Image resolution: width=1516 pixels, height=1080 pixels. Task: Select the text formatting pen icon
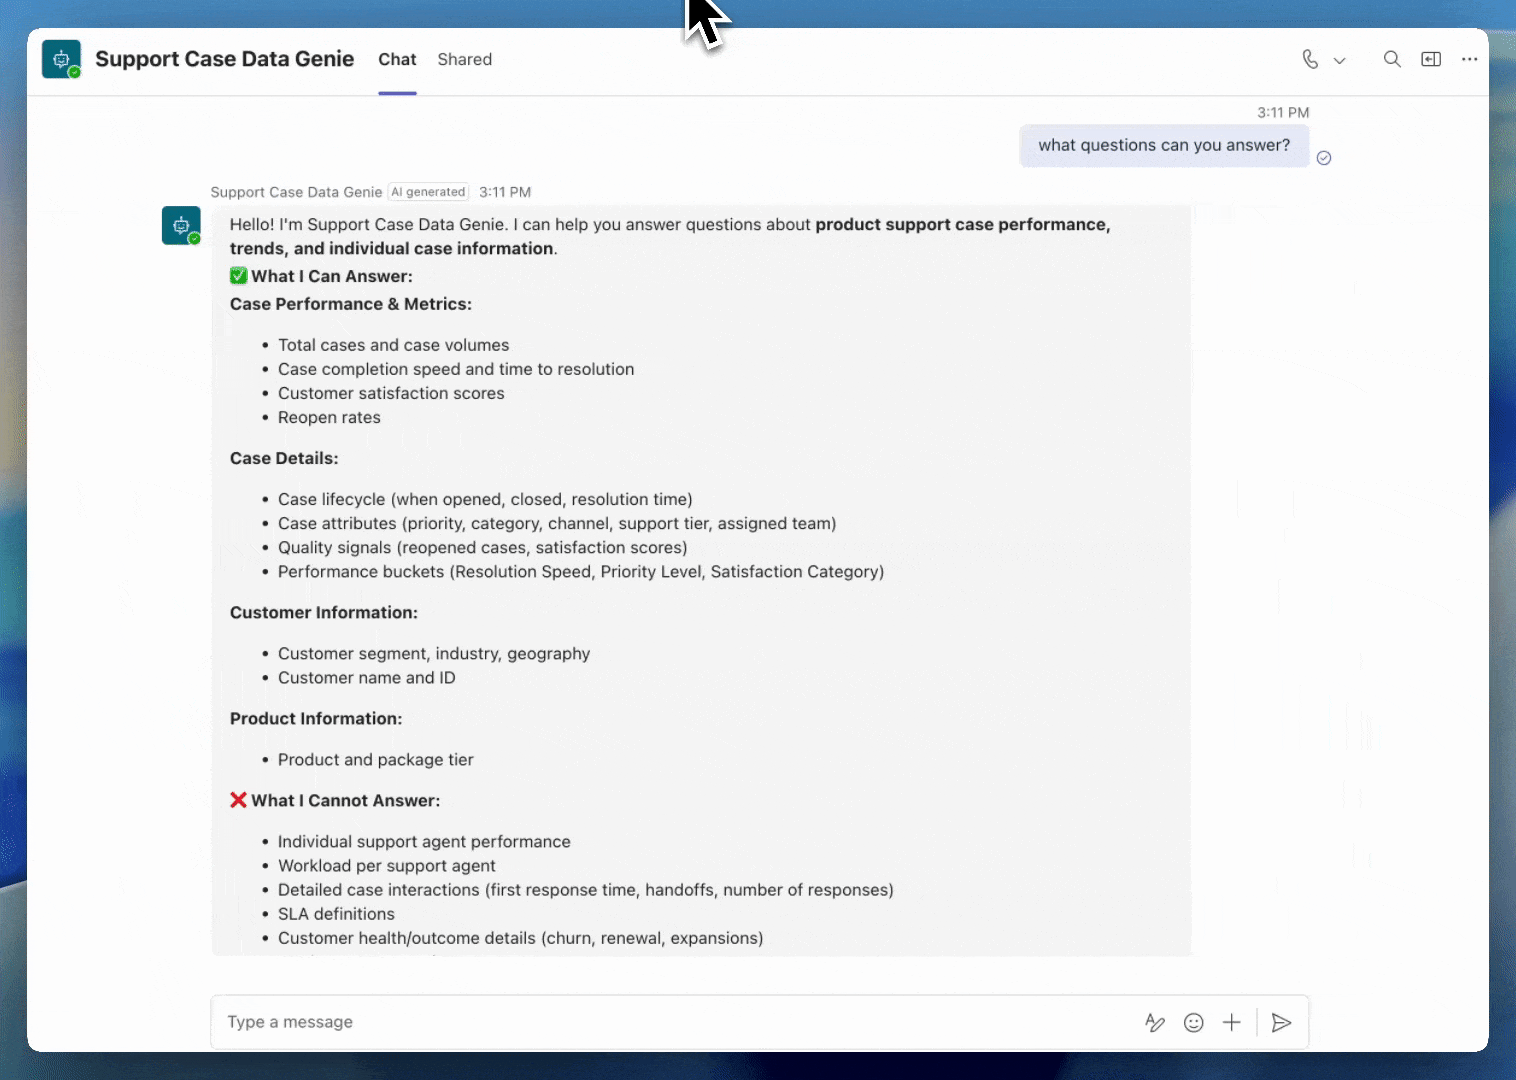click(1155, 1022)
